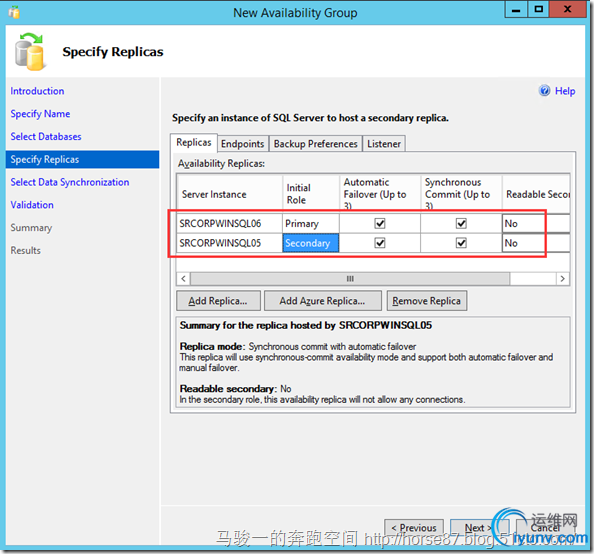
Task: Open the Listener tab
Action: (384, 144)
